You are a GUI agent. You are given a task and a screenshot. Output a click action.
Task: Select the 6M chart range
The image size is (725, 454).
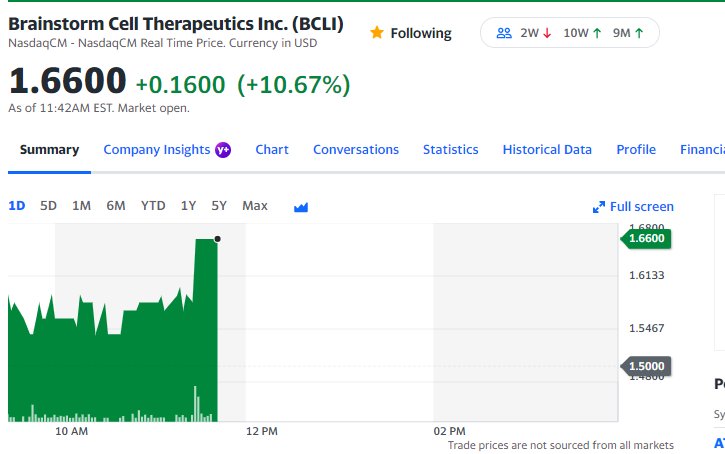coord(116,206)
